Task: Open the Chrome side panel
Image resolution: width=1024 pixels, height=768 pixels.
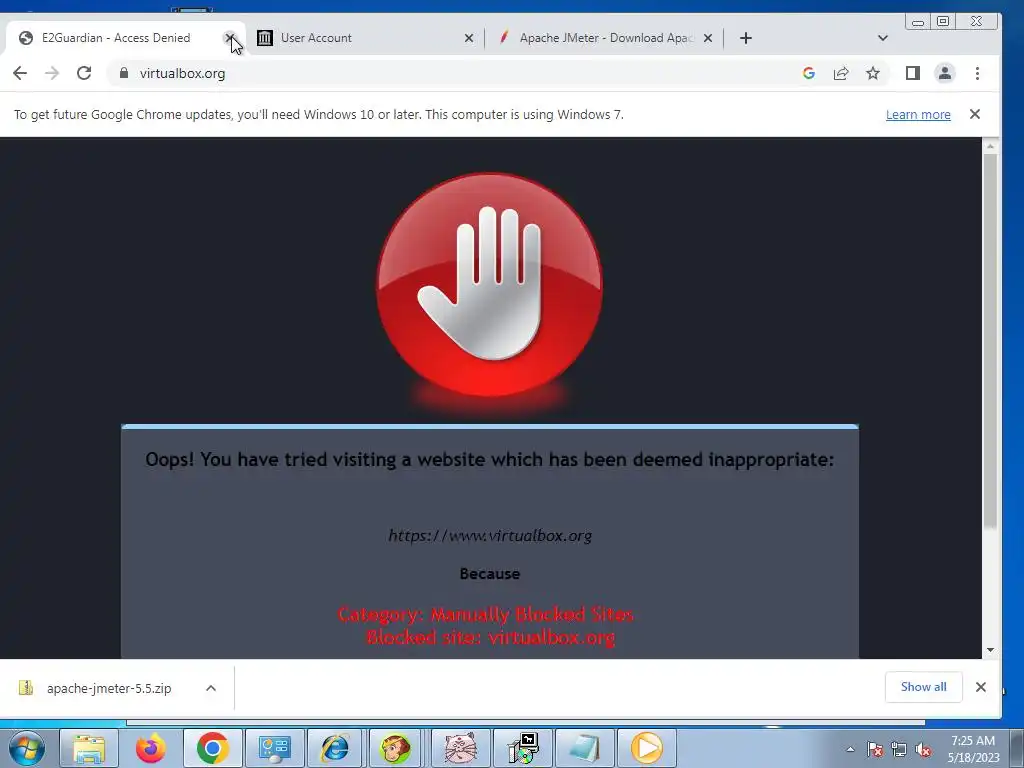Action: [x=913, y=73]
